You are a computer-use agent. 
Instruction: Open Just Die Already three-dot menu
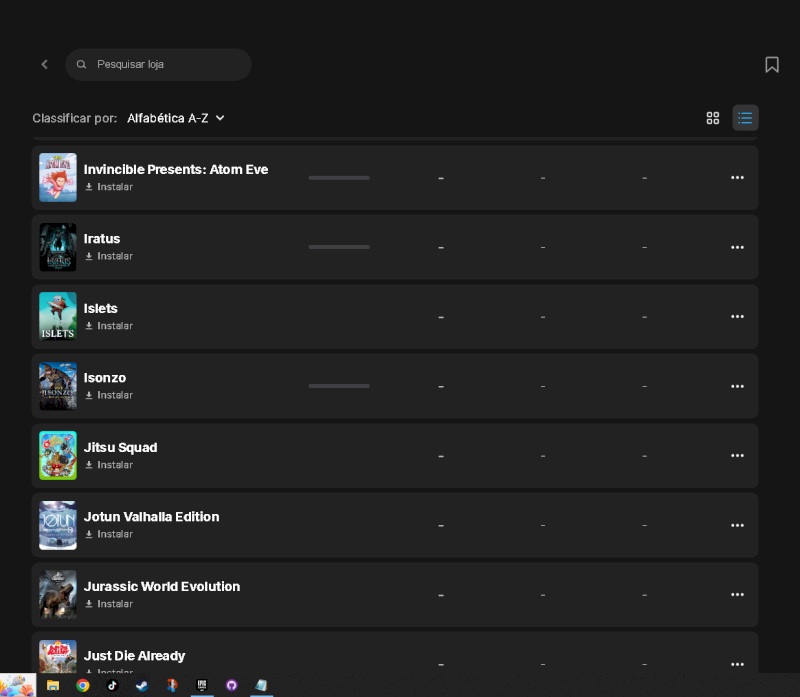coord(737,664)
